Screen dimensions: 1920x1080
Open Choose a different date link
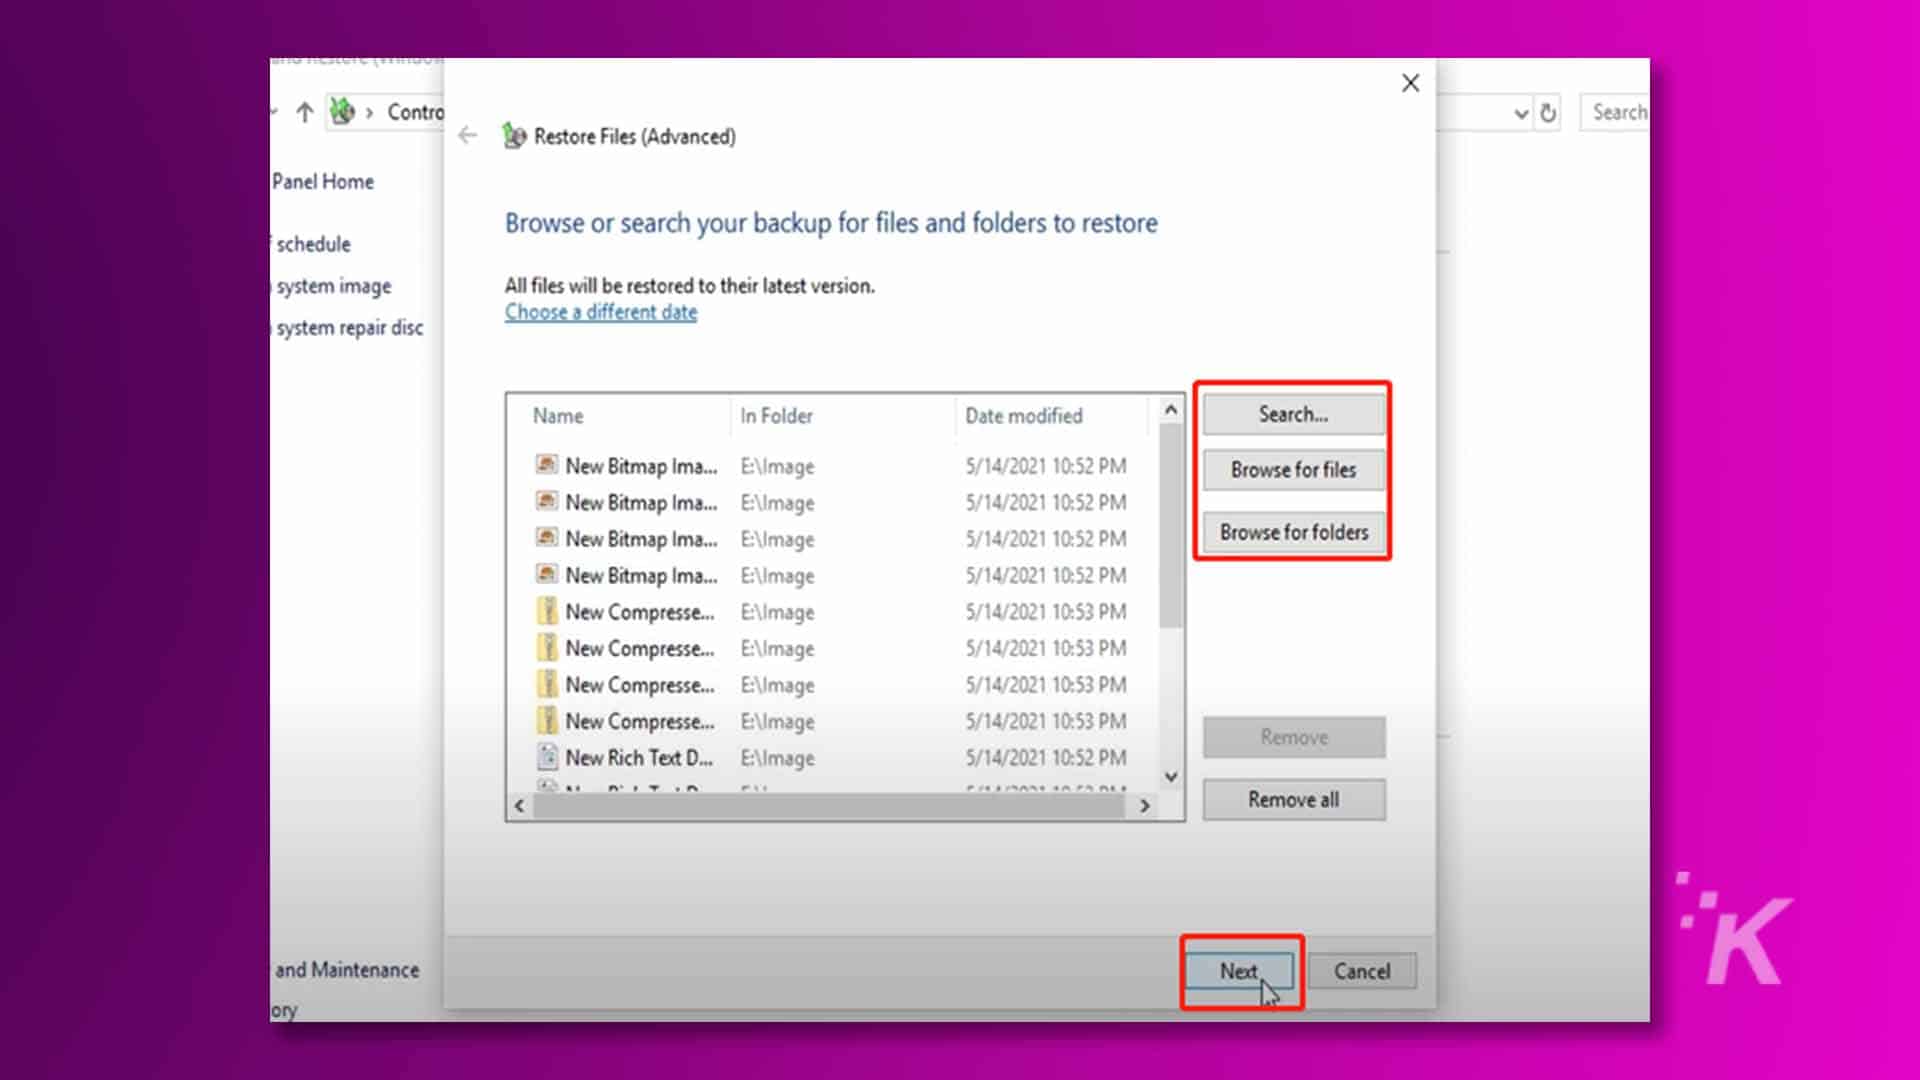tap(601, 312)
